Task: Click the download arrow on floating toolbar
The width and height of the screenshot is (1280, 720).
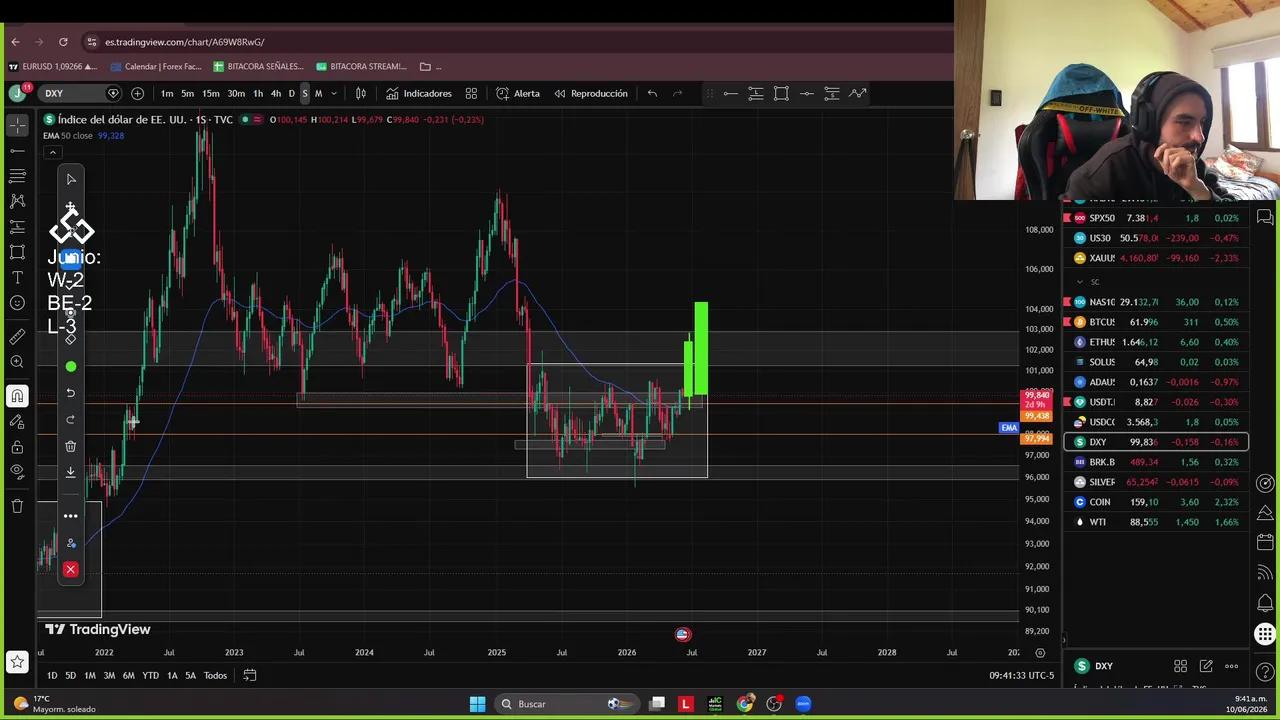Action: click(x=70, y=471)
